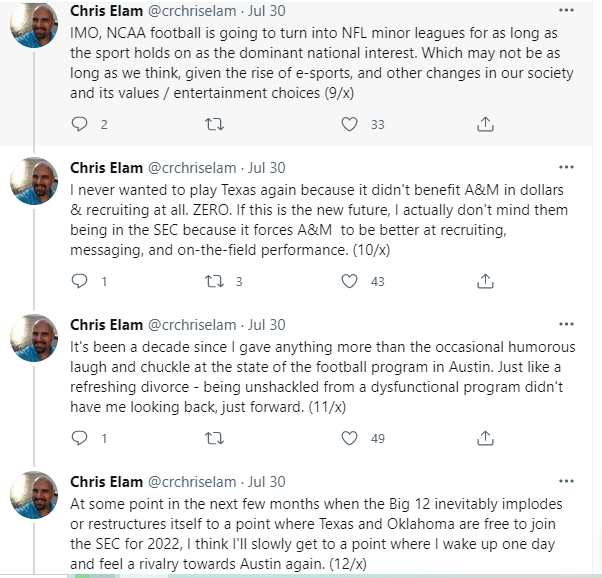This screenshot has width=602, height=578.
Task: Share the tweet about A&M recruiting (10/x)
Action: pyautogui.click(x=485, y=282)
